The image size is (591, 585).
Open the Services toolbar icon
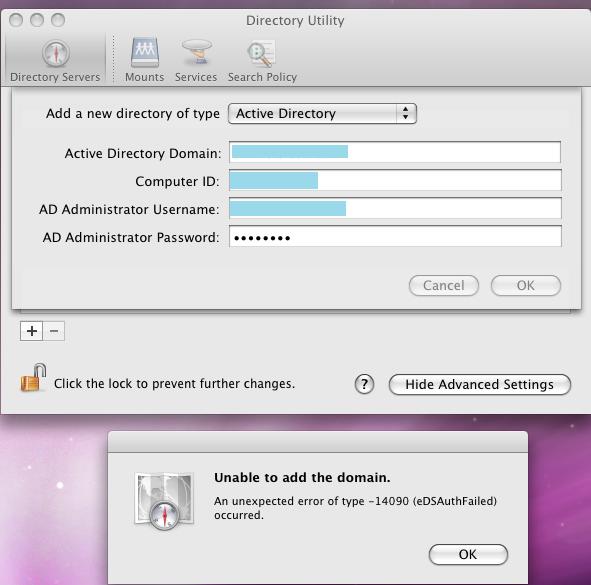(x=196, y=60)
